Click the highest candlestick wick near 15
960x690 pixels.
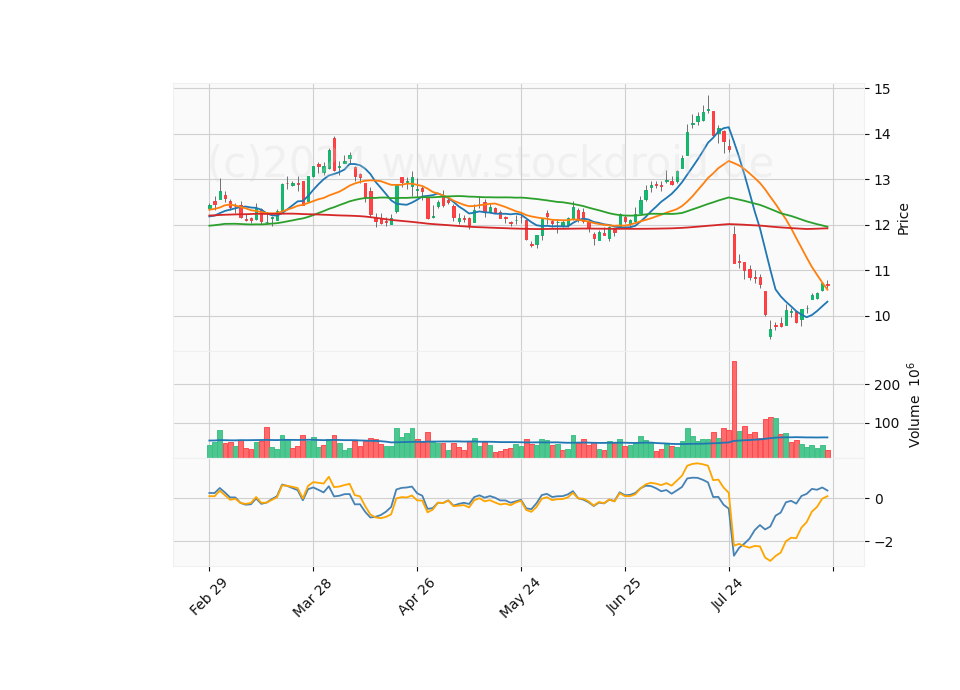pos(708,104)
